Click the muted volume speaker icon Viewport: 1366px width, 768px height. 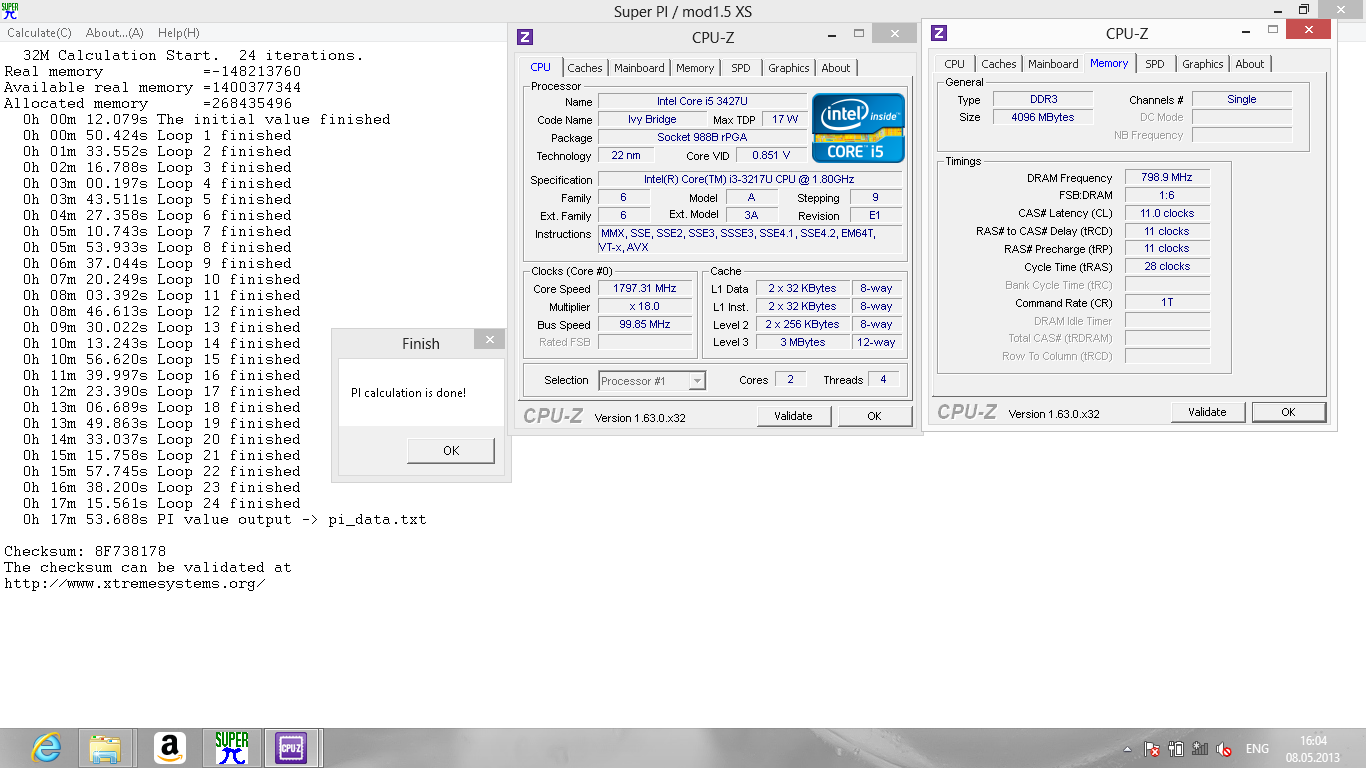point(1225,749)
